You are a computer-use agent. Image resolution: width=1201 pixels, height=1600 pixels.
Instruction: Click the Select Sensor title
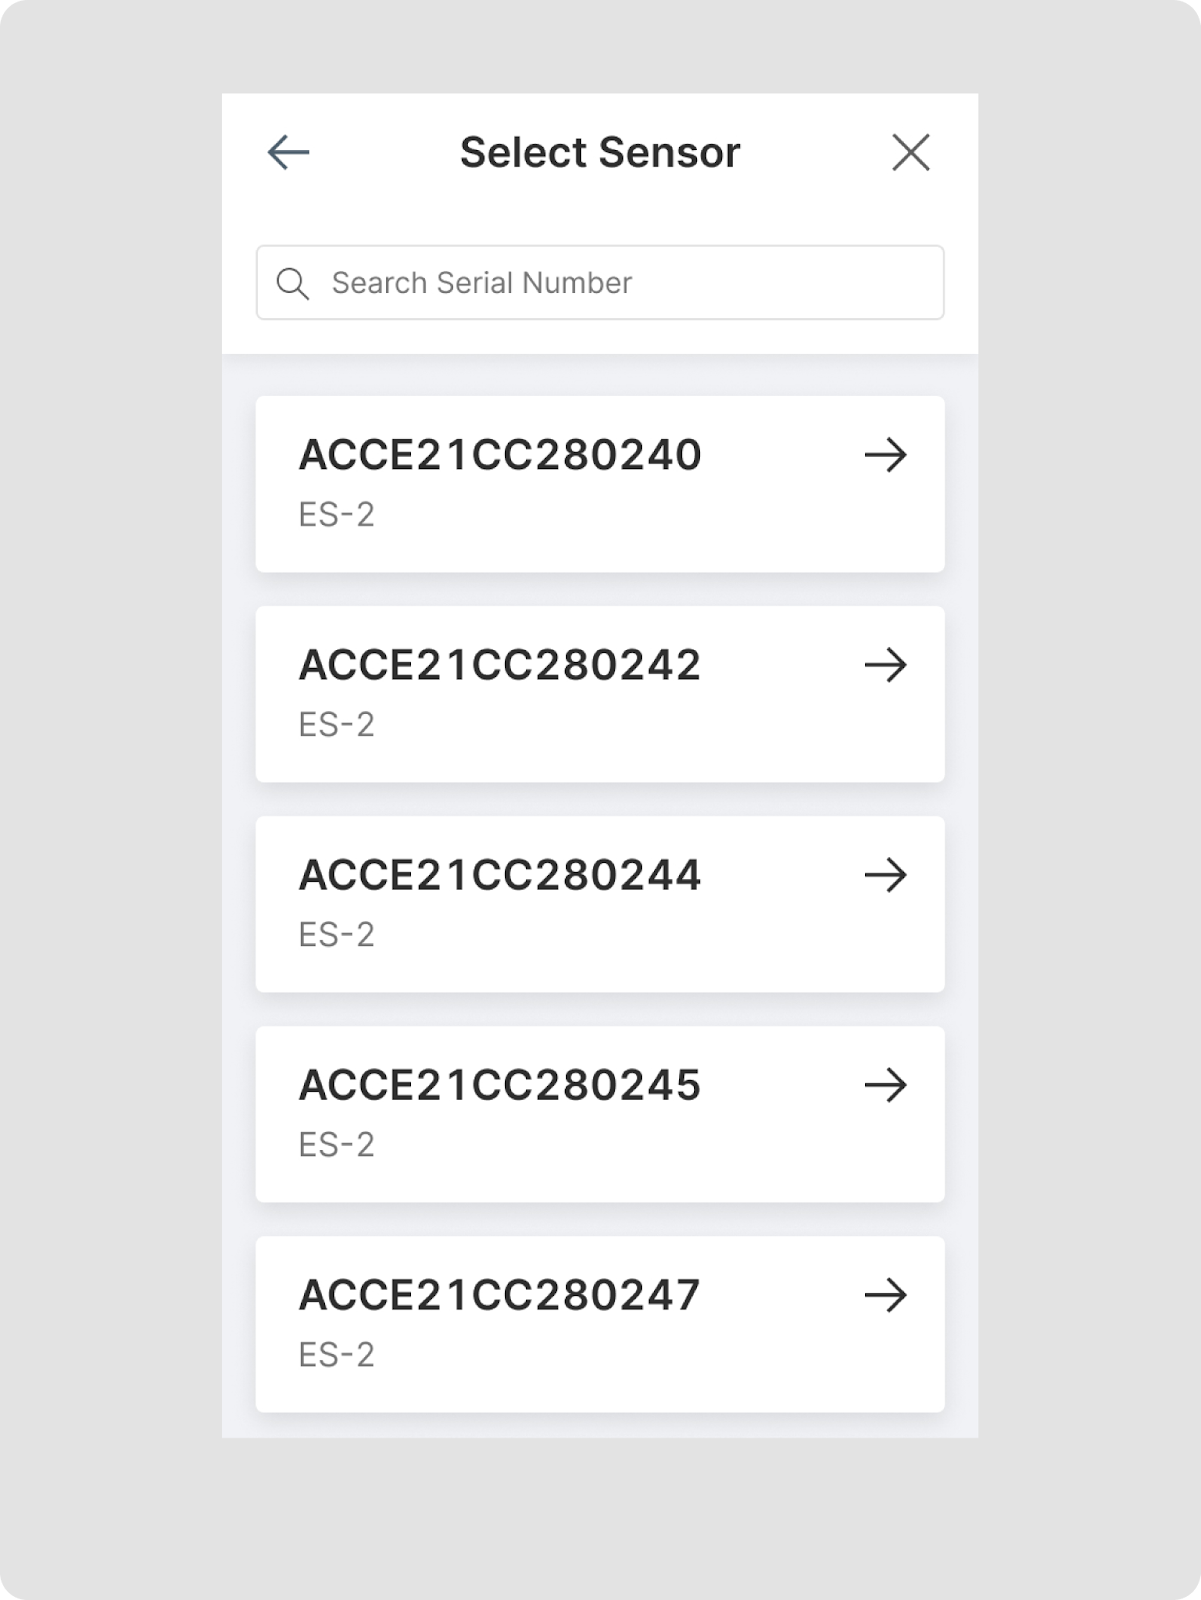click(x=600, y=153)
